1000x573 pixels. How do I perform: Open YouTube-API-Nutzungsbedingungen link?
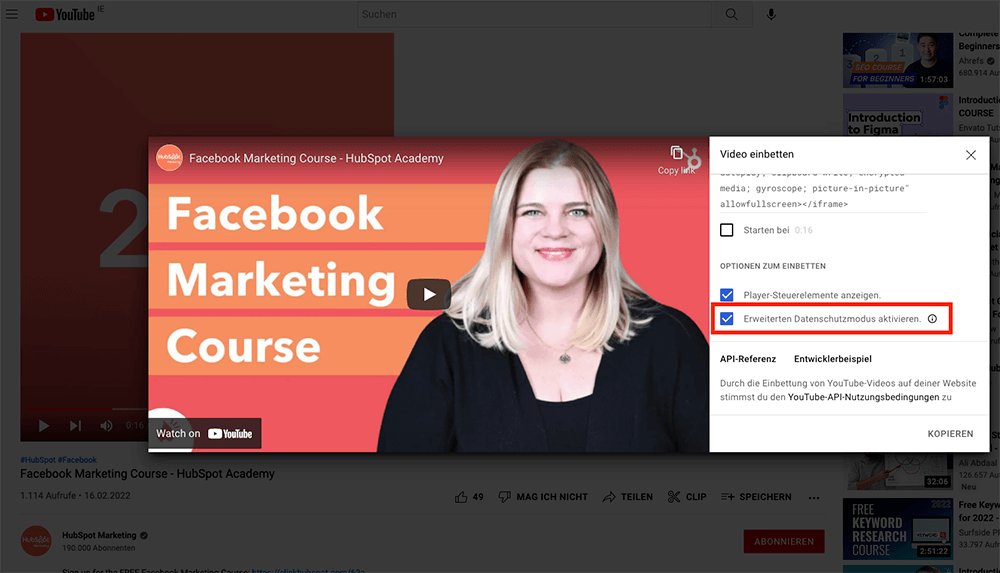point(864,397)
